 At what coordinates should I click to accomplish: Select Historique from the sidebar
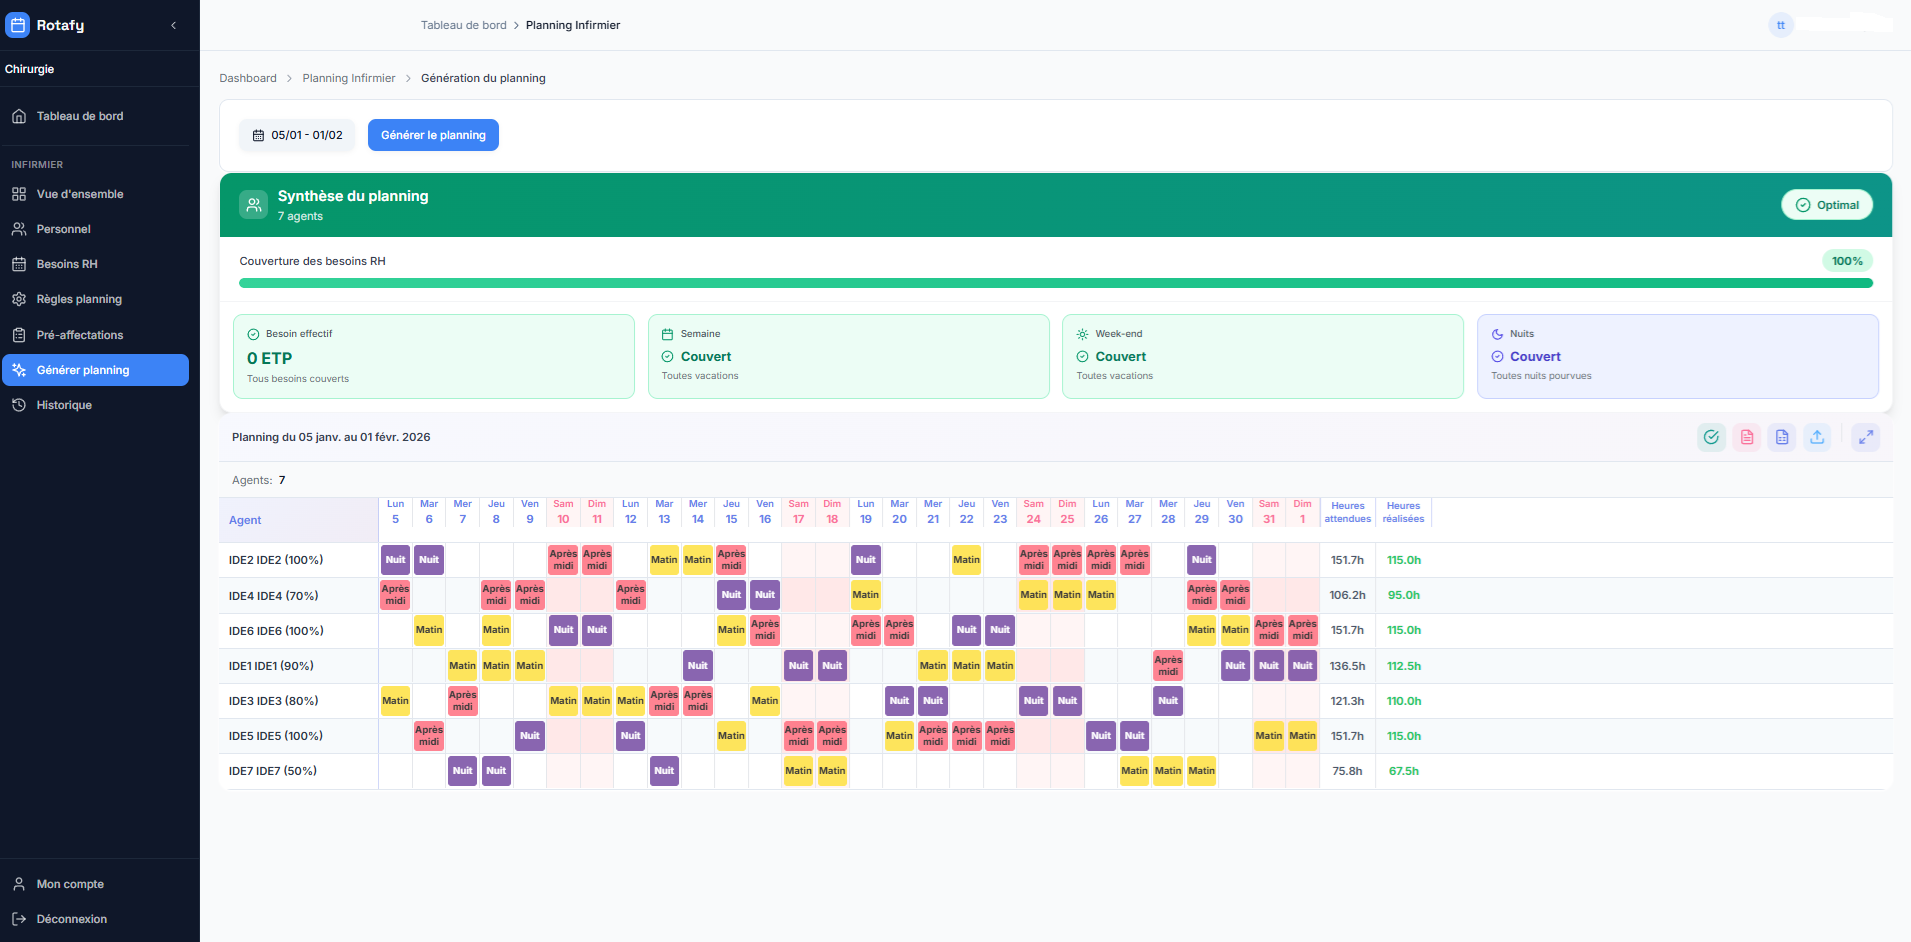coord(64,405)
